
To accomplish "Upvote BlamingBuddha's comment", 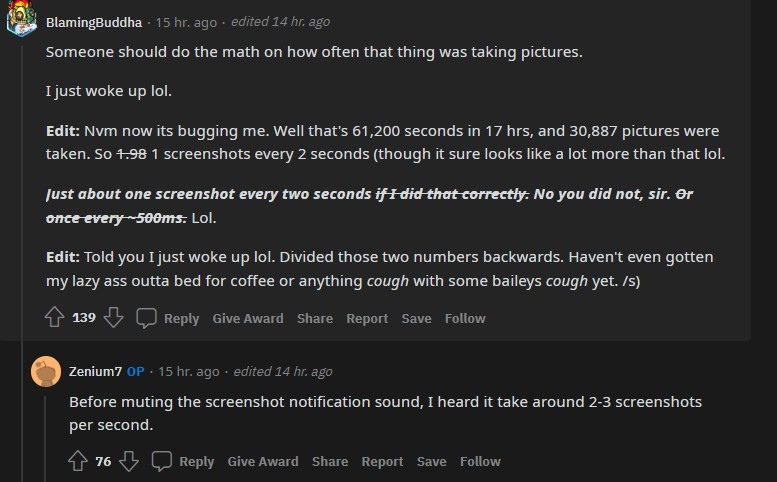I will (55, 318).
